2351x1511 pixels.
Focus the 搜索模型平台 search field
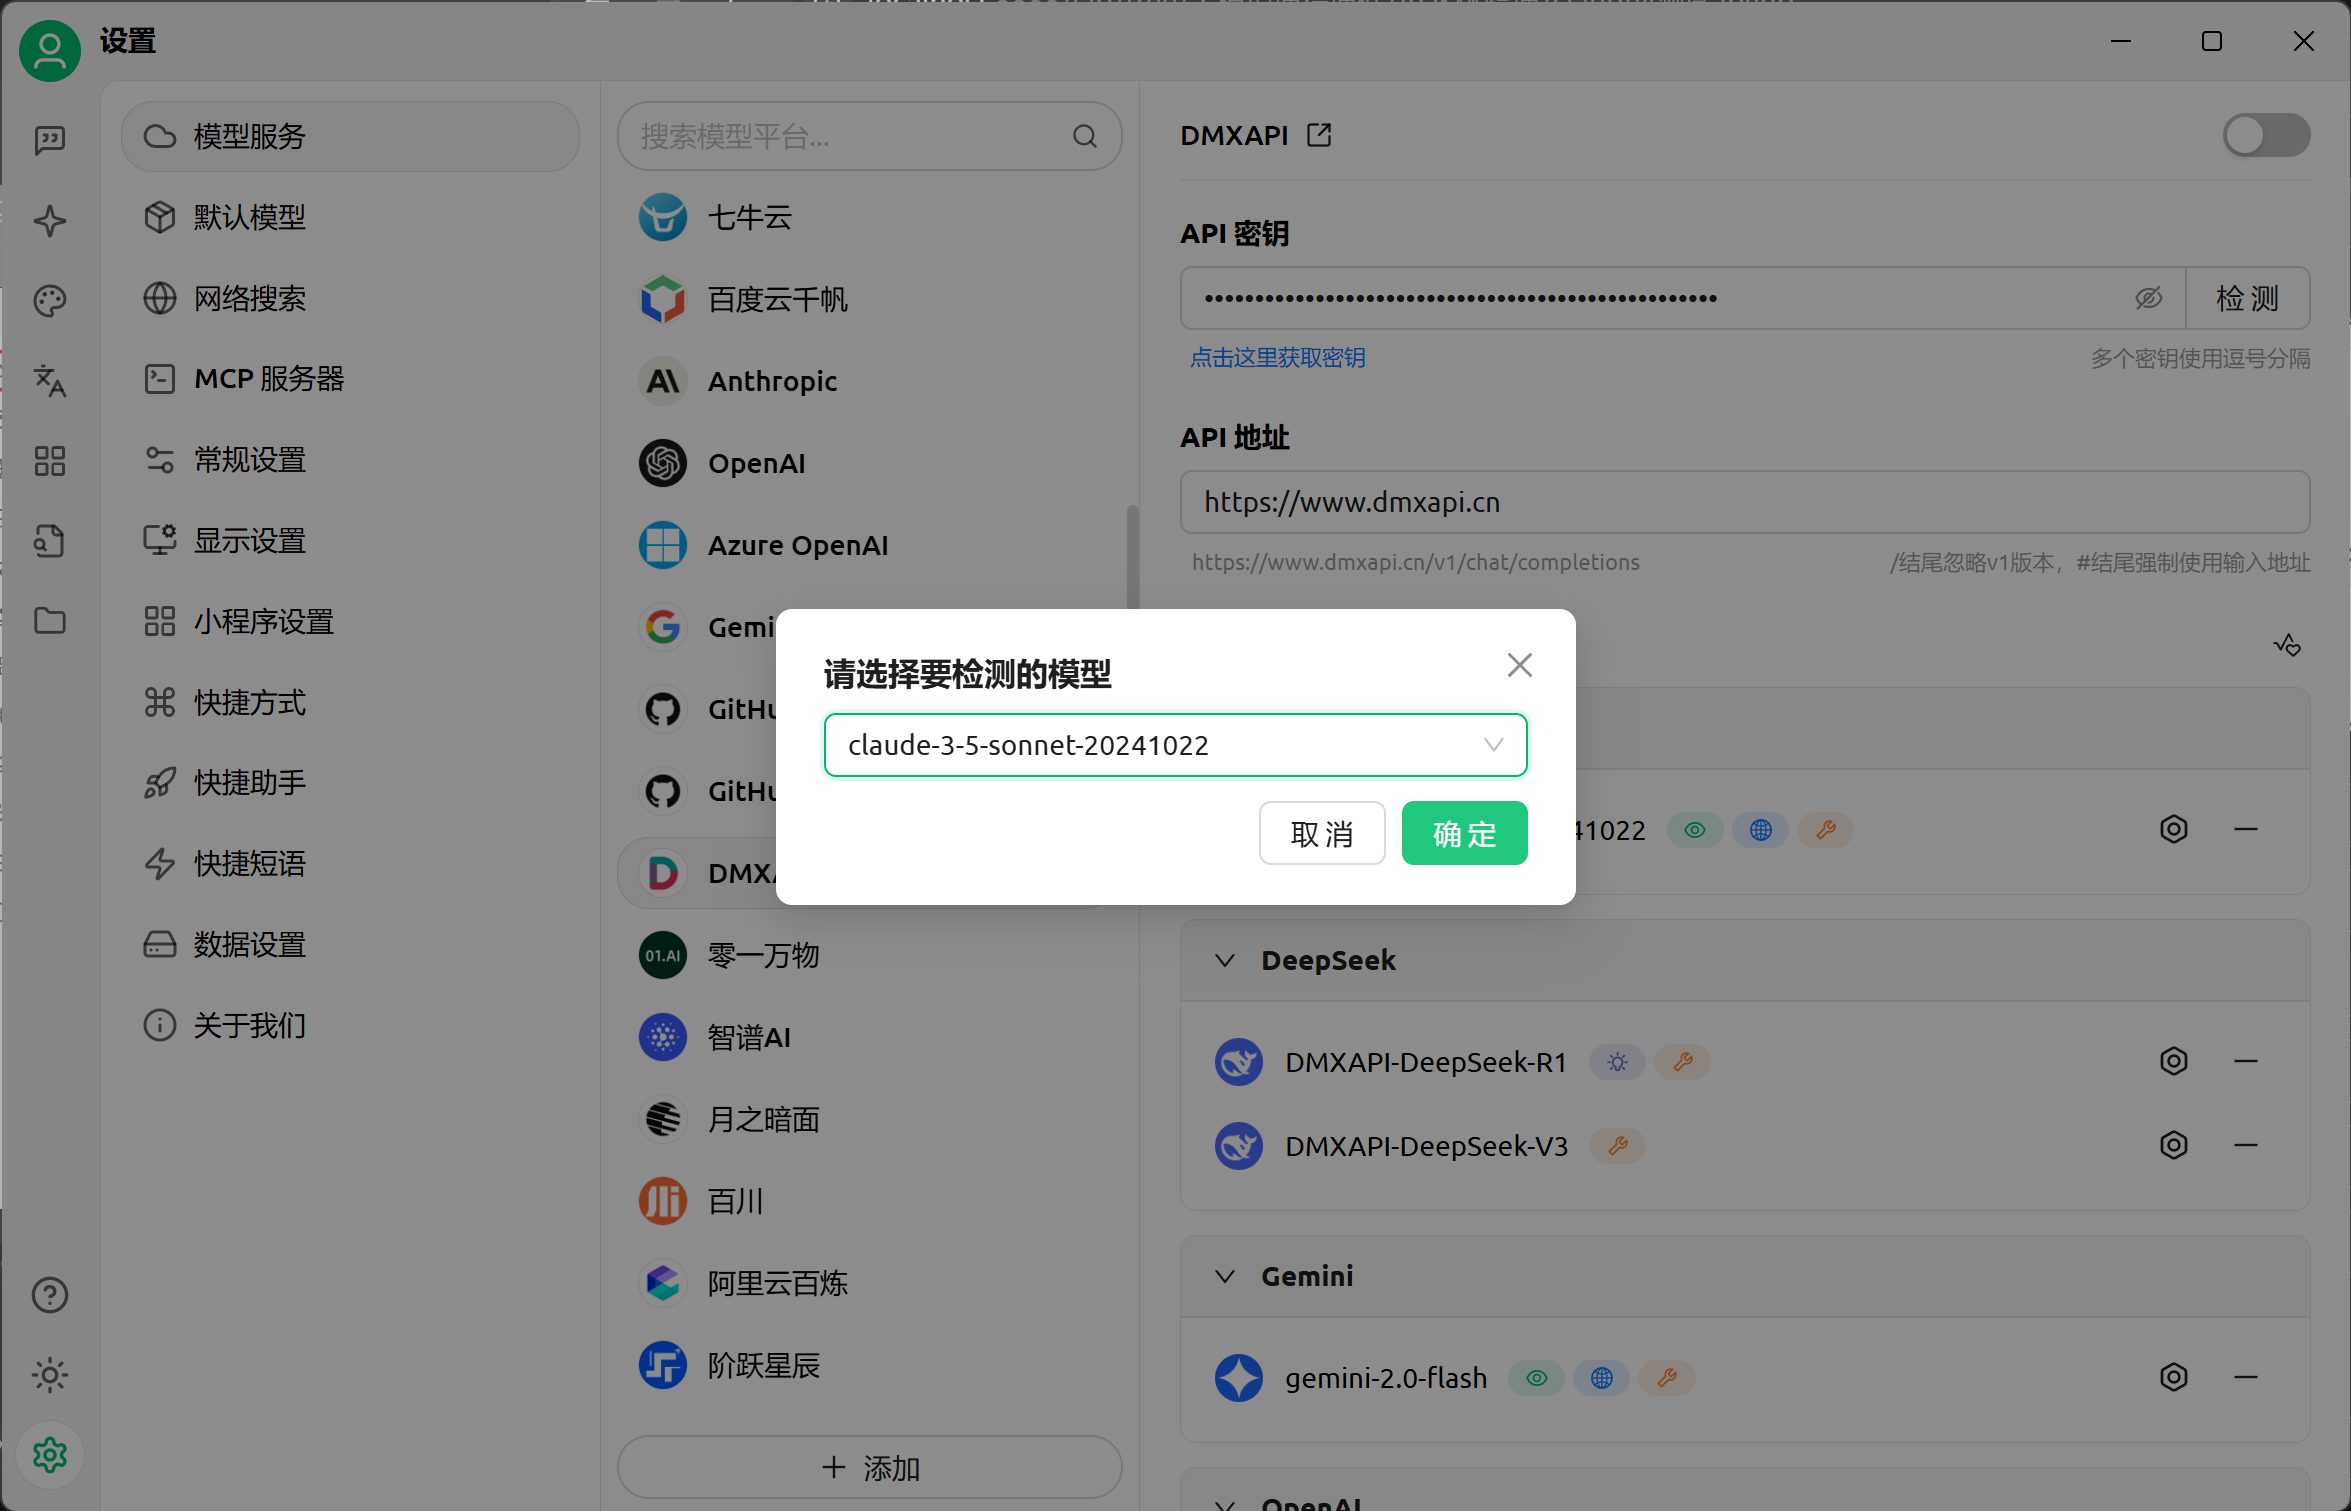click(870, 136)
